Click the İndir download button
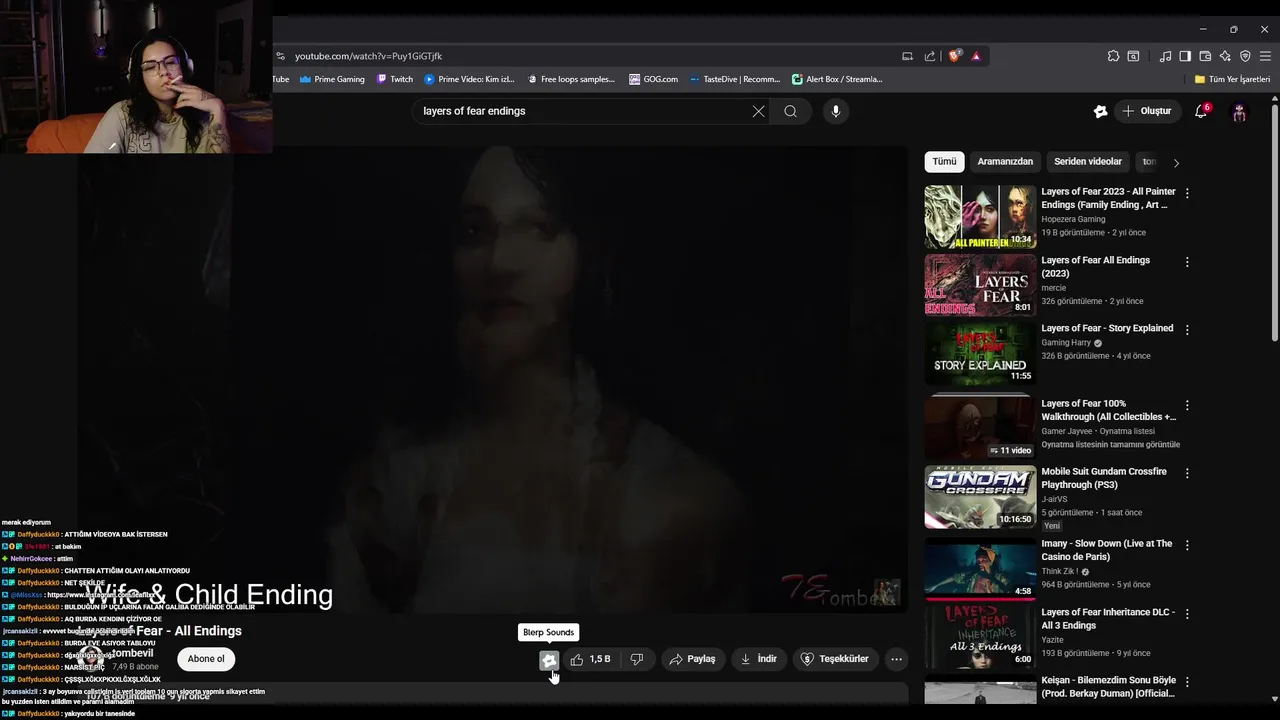1280x720 pixels. [758, 659]
